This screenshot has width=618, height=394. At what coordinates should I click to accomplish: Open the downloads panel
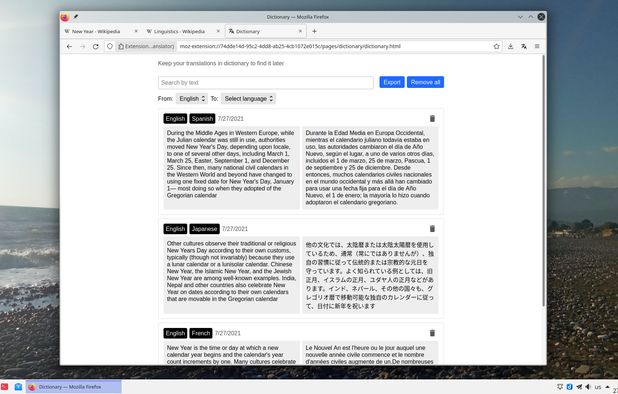tap(510, 46)
